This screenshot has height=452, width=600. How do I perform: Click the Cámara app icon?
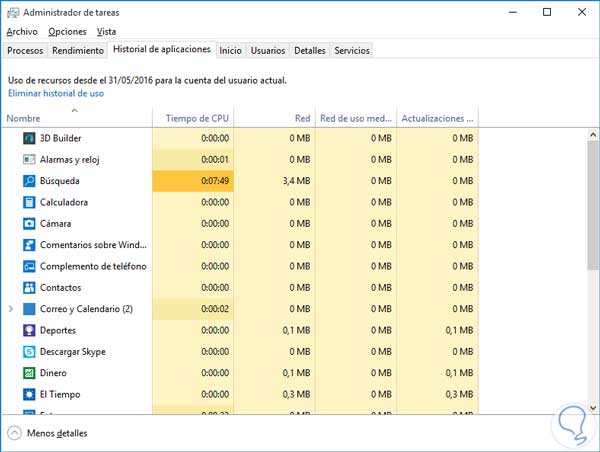point(29,224)
